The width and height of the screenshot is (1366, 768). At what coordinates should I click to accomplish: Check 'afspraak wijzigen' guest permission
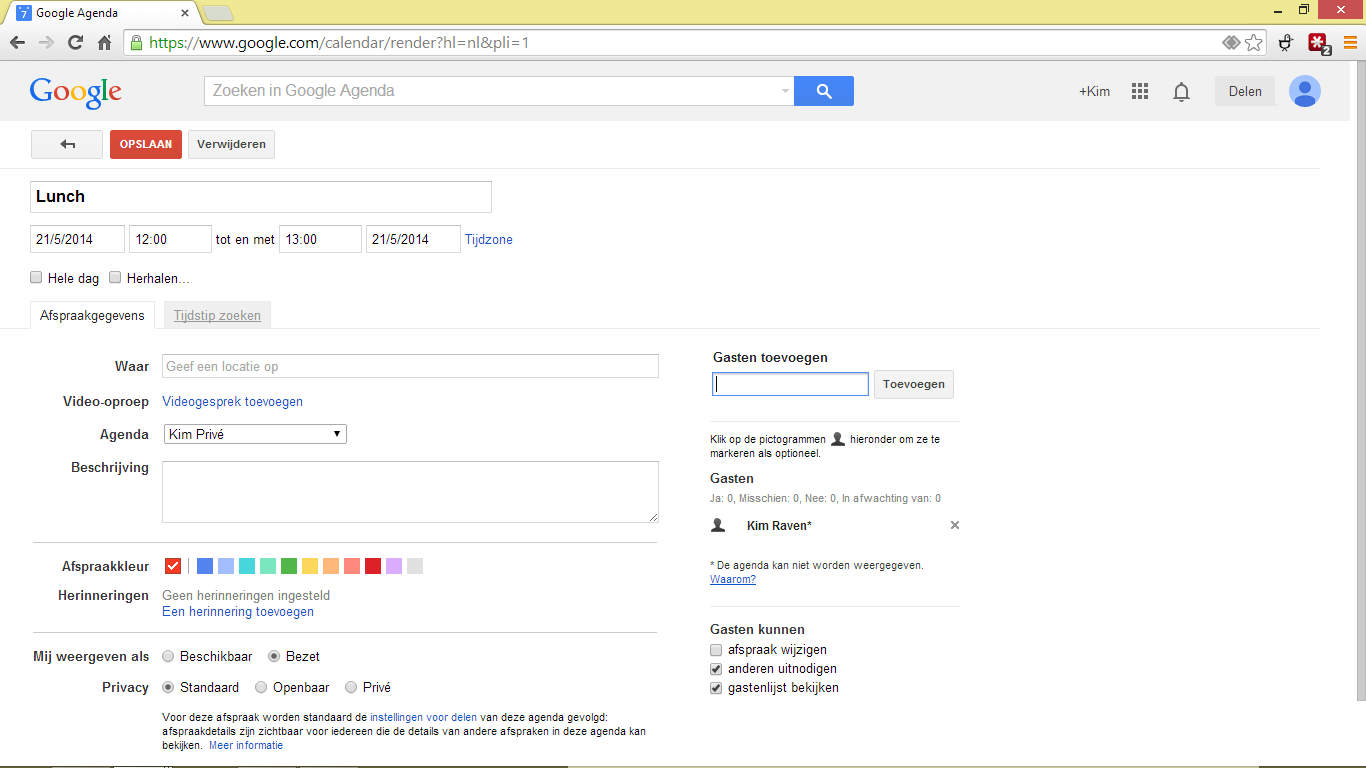click(716, 650)
